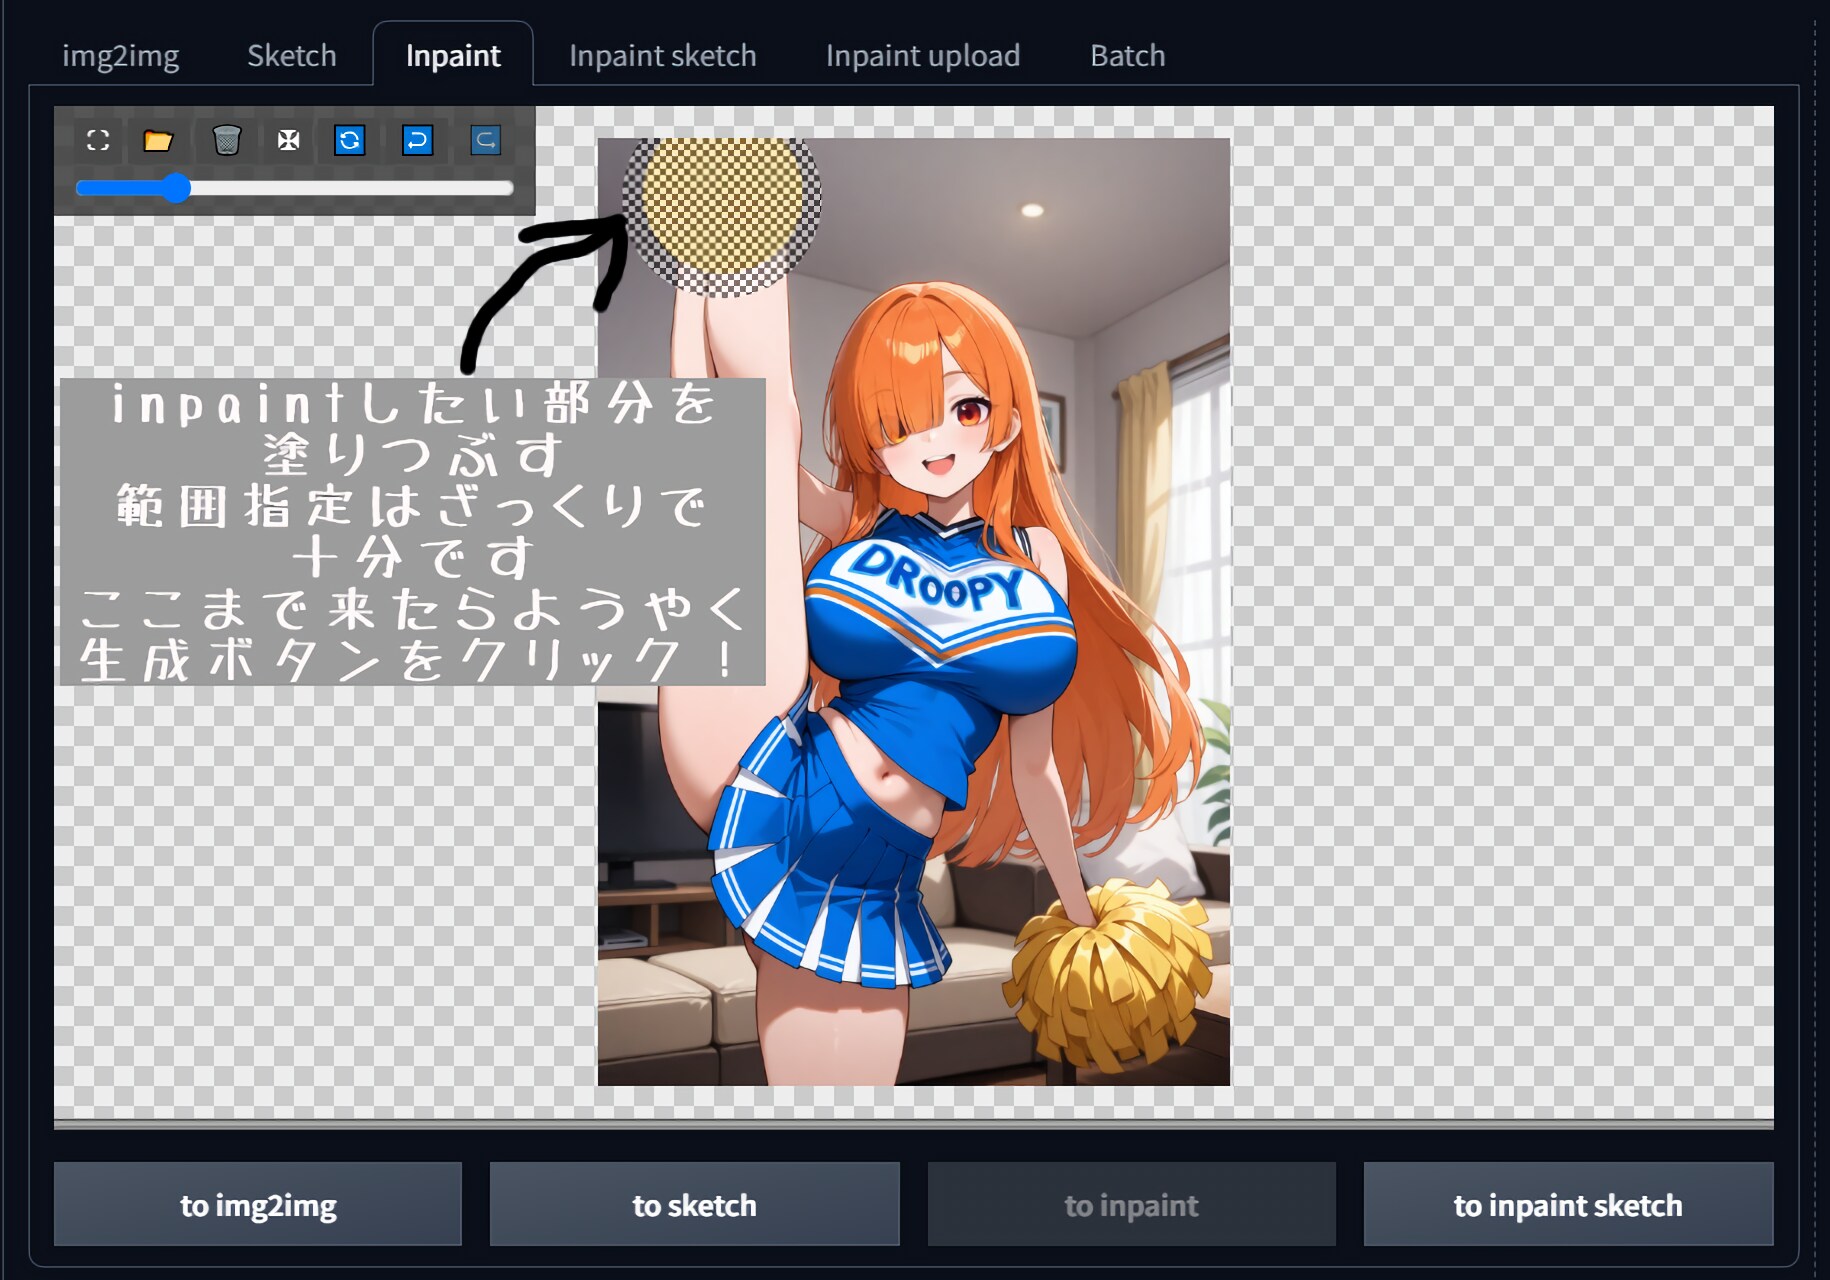Click the painted circular mask area
The height and width of the screenshot is (1280, 1830).
point(722,215)
